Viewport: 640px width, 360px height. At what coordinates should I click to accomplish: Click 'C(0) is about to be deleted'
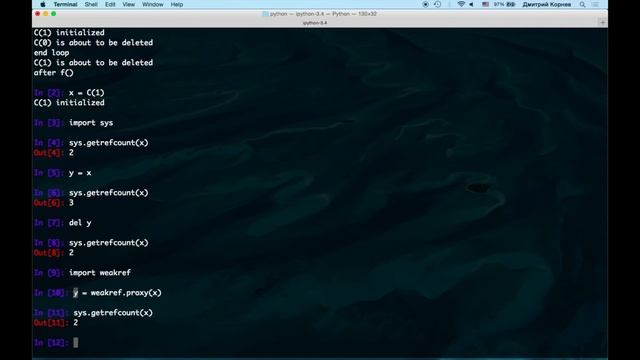point(93,43)
